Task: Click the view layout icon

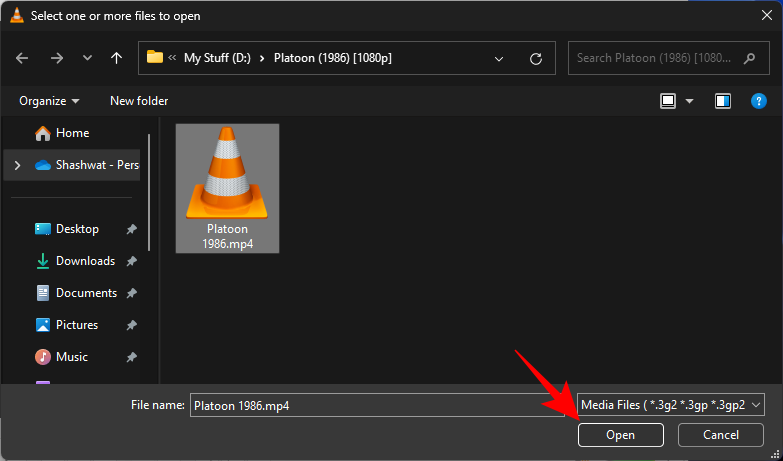Action: point(668,101)
